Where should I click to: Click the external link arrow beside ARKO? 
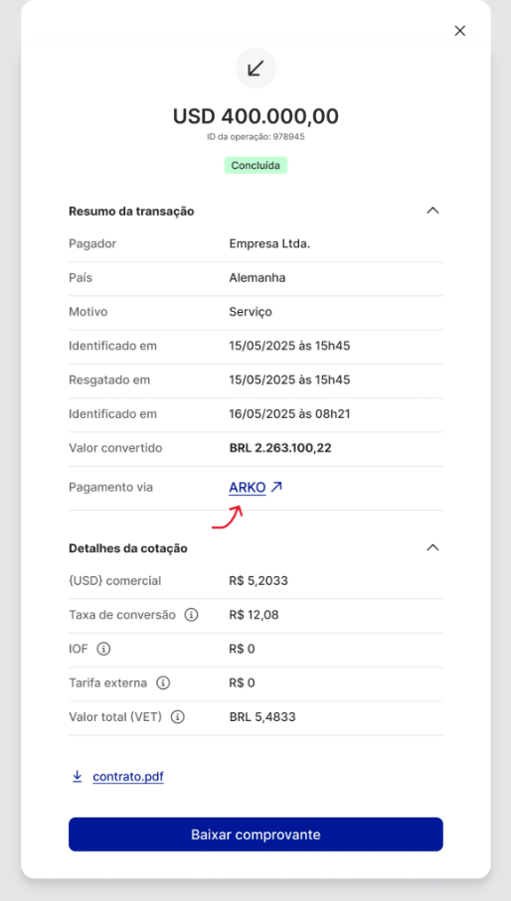[276, 487]
